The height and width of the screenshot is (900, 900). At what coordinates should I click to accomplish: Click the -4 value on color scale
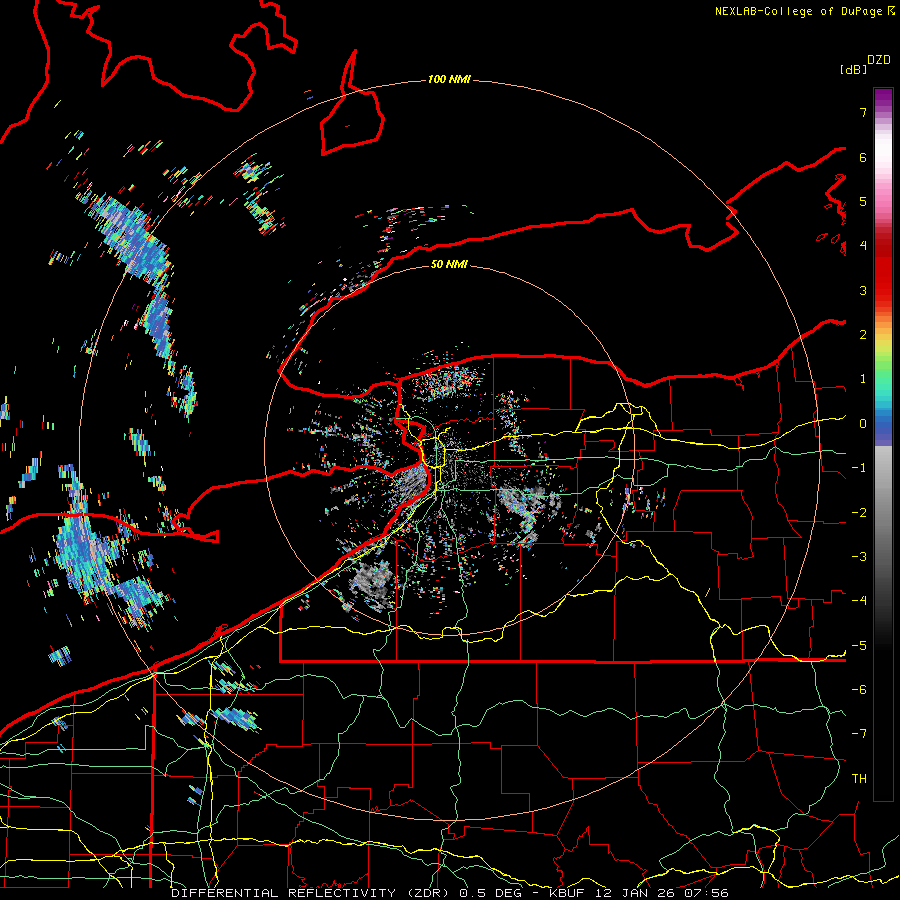coord(859,601)
